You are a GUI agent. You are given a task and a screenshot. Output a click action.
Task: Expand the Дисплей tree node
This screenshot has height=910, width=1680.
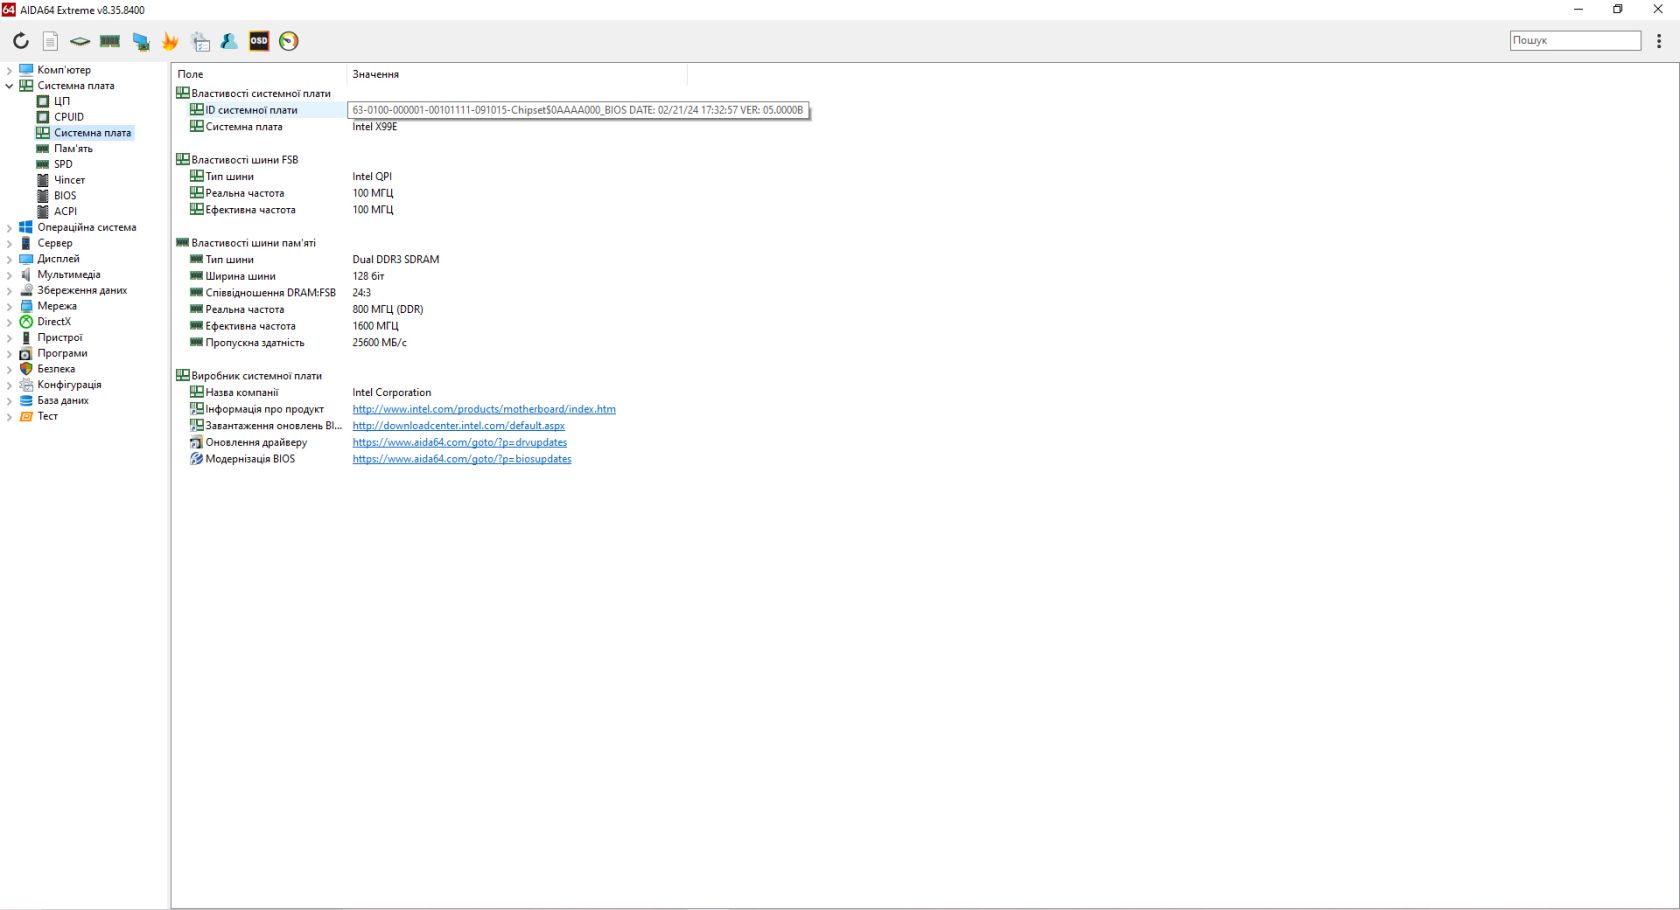click(x=9, y=259)
